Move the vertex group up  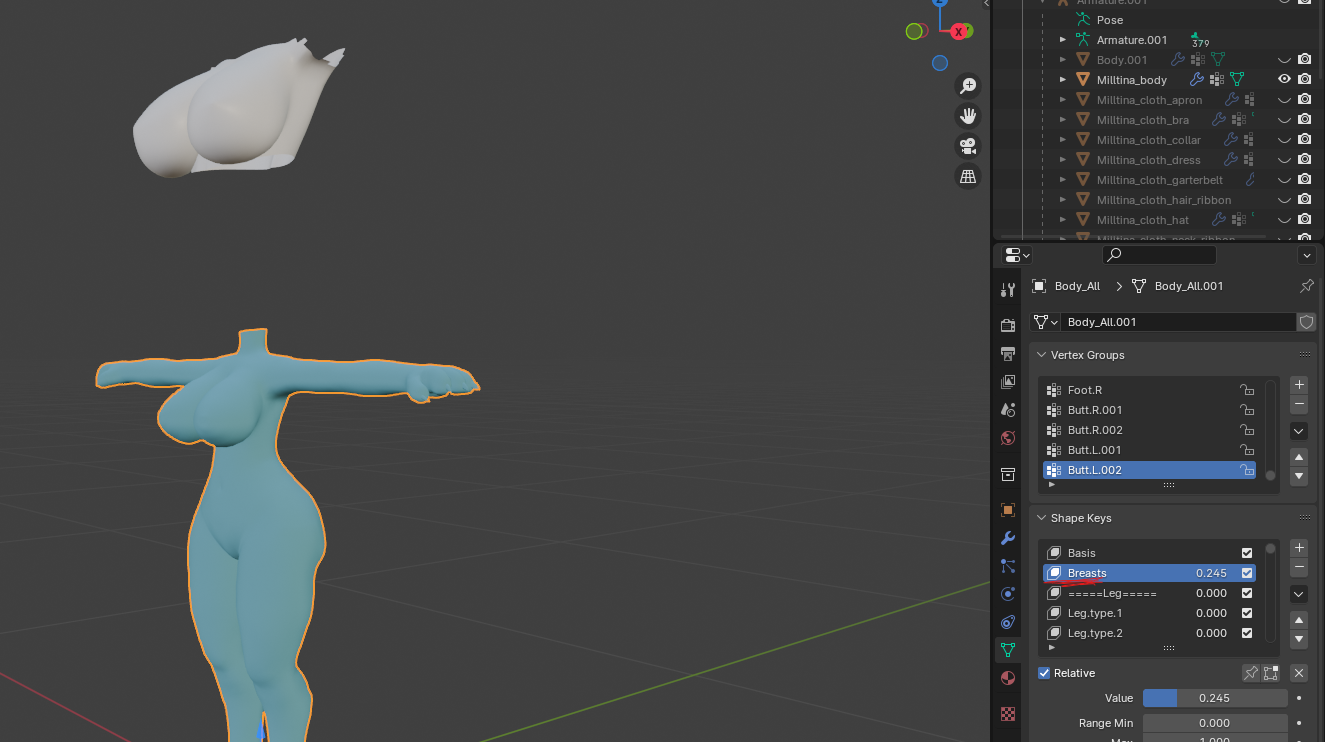coord(1299,457)
